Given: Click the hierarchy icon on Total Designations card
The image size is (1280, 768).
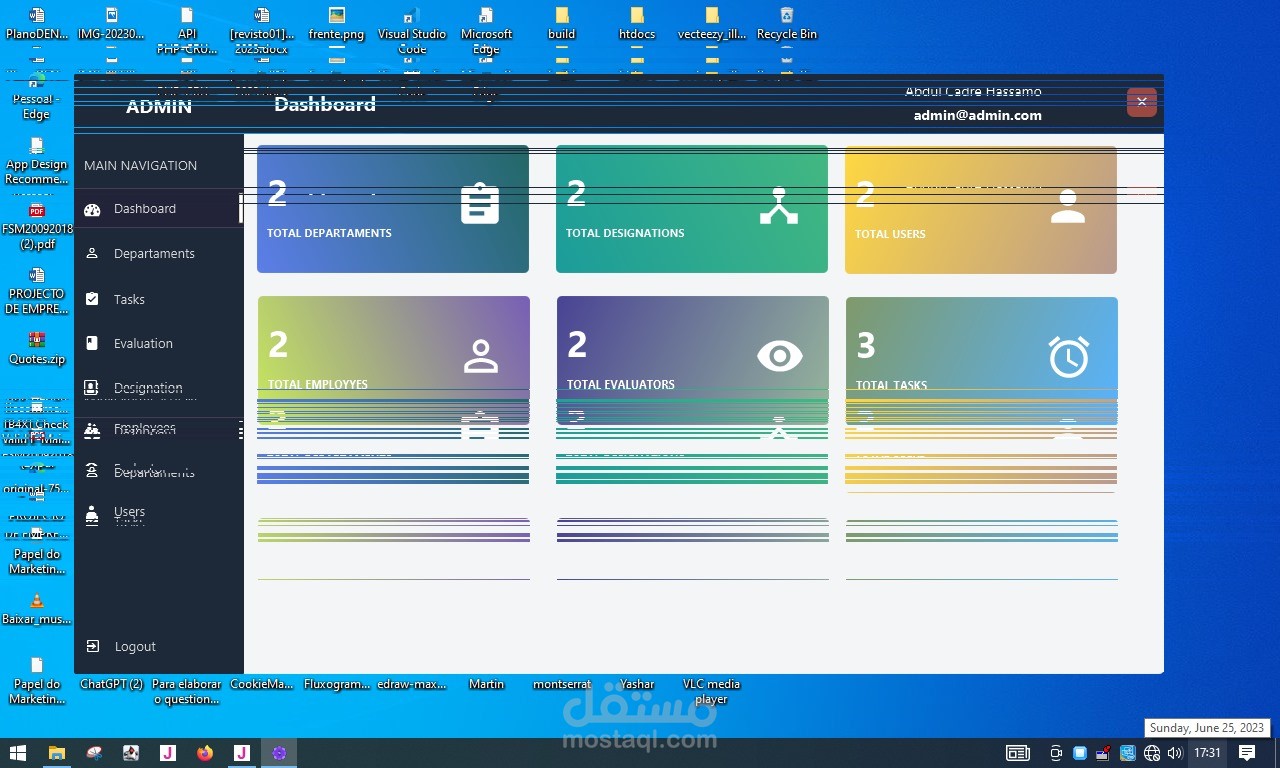Looking at the screenshot, I should pyautogui.click(x=779, y=203).
